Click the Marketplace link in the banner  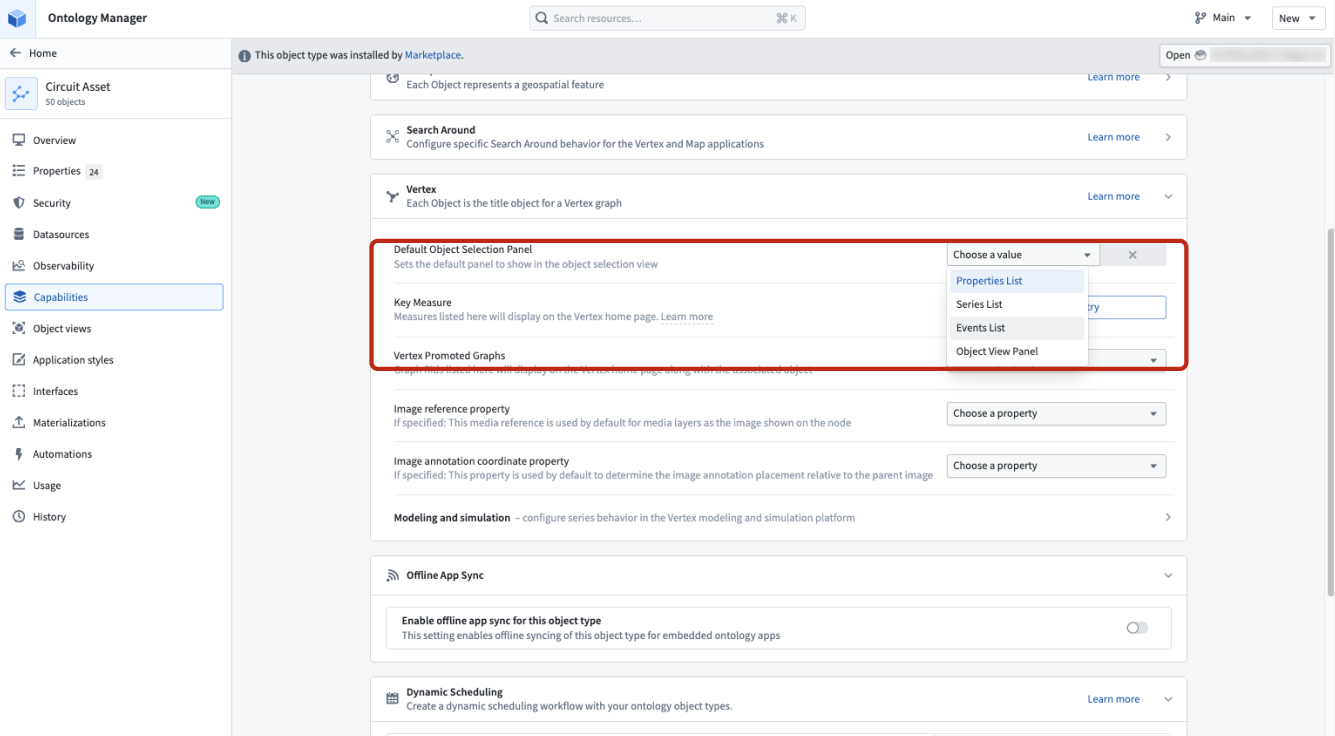(x=432, y=55)
